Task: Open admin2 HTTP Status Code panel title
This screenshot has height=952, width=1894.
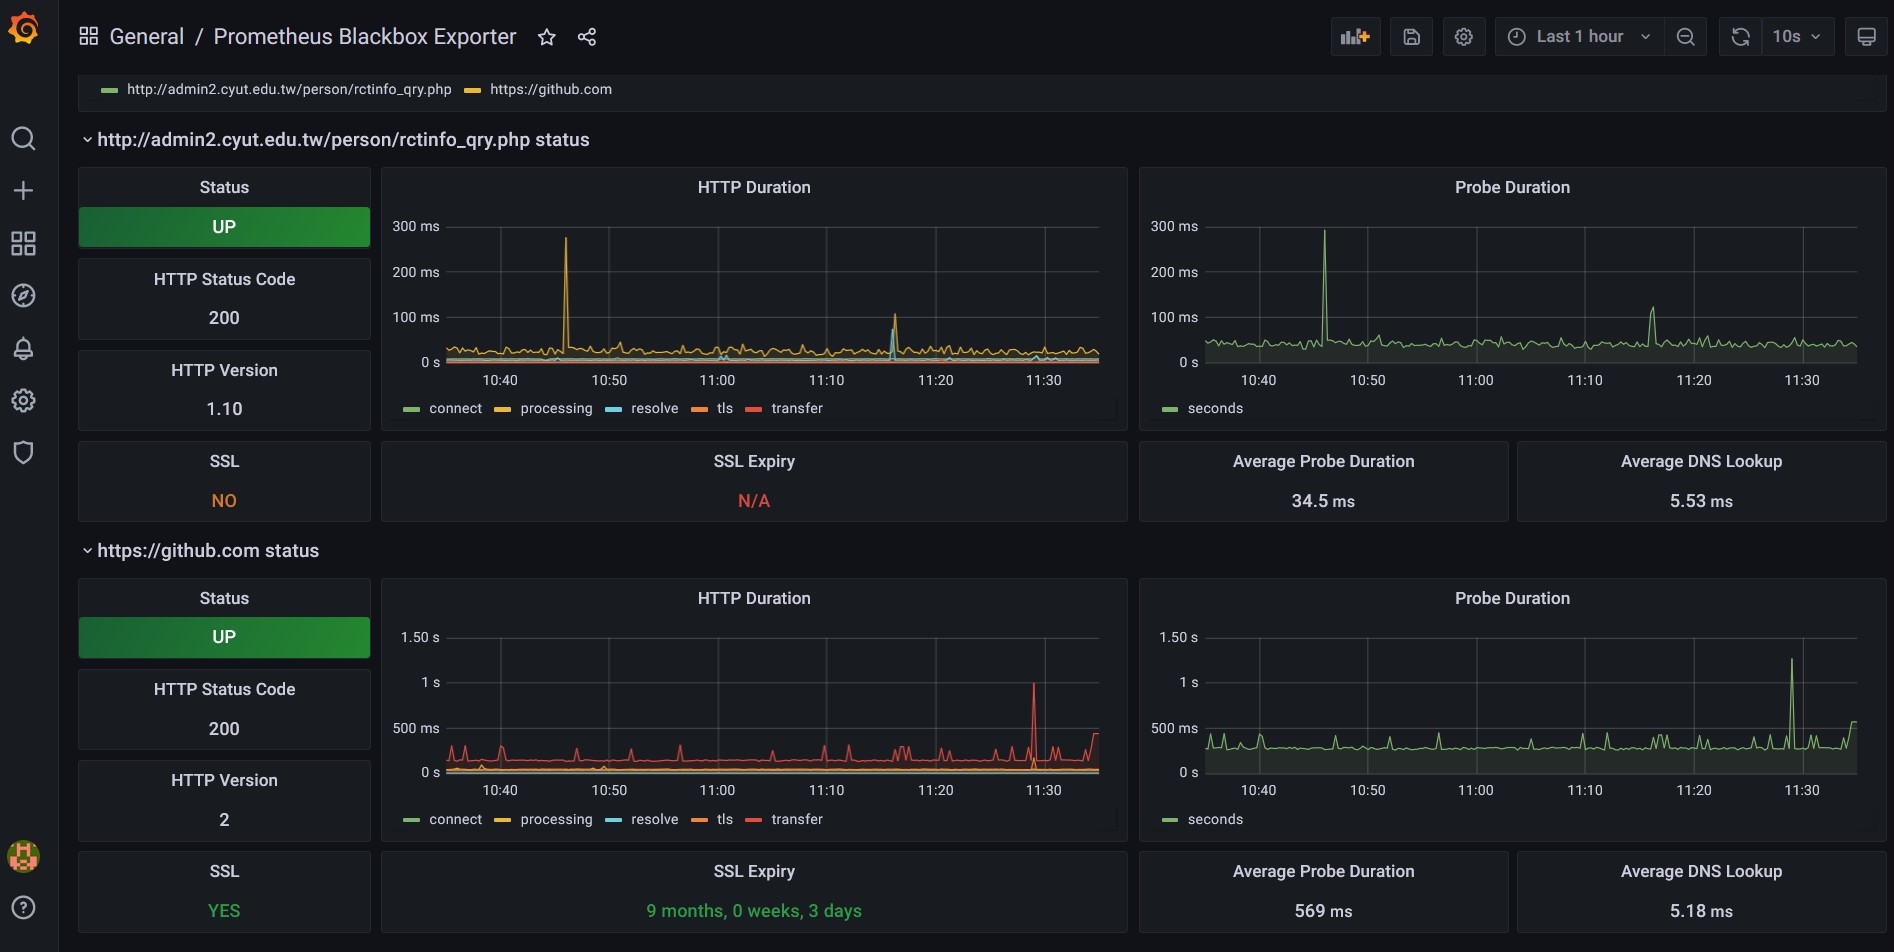Action: point(224,279)
